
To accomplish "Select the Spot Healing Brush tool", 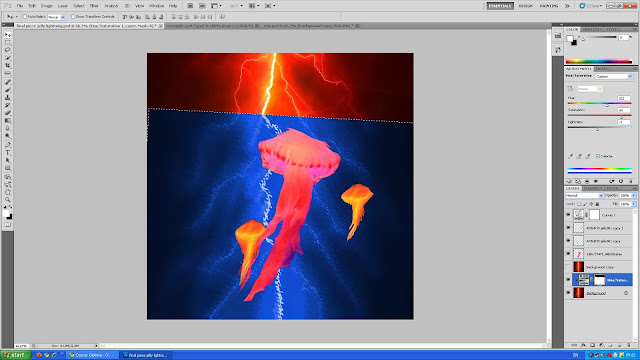I will pos(8,82).
